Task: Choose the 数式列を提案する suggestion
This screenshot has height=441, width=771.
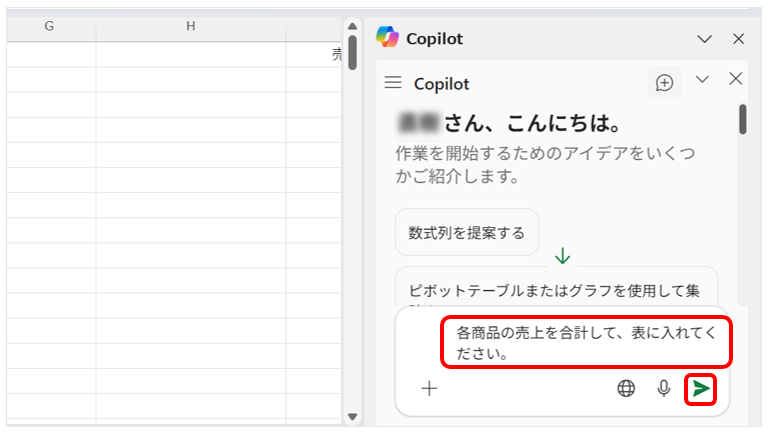Action: click(x=467, y=233)
